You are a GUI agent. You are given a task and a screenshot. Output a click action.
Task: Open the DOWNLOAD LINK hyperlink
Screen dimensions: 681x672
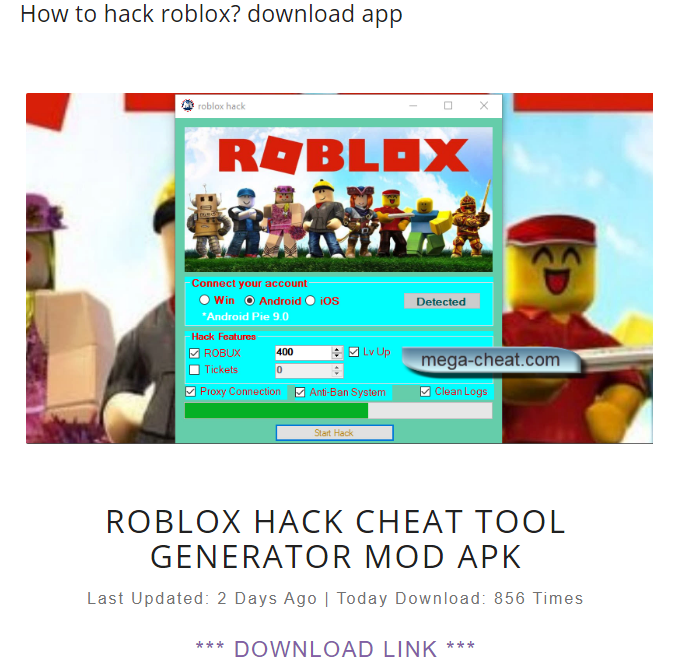335,649
